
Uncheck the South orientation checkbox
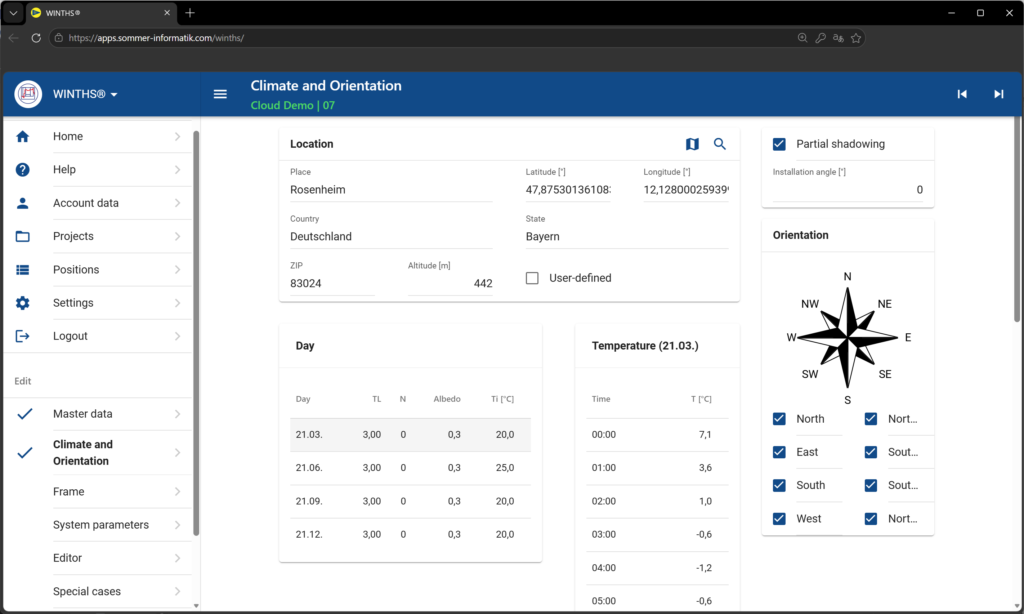click(779, 485)
